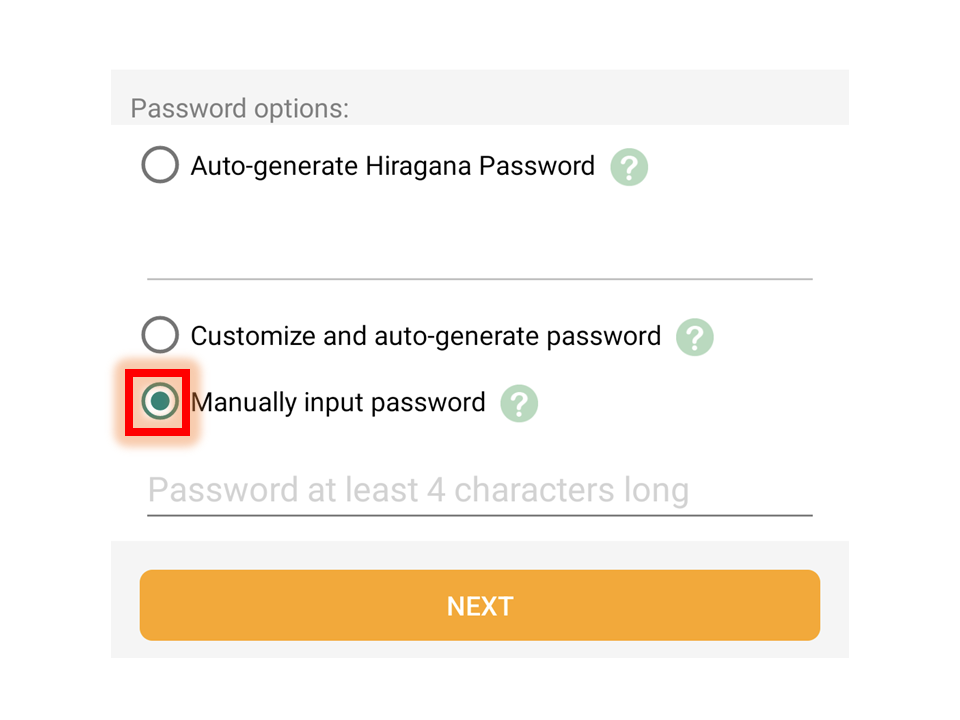Click the question mark next to Manually input password
The height and width of the screenshot is (720, 960).
tap(519, 403)
